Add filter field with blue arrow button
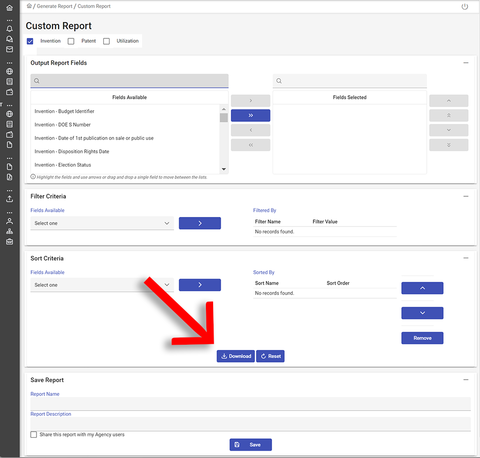Image resolution: width=480 pixels, height=458 pixels. click(x=200, y=223)
